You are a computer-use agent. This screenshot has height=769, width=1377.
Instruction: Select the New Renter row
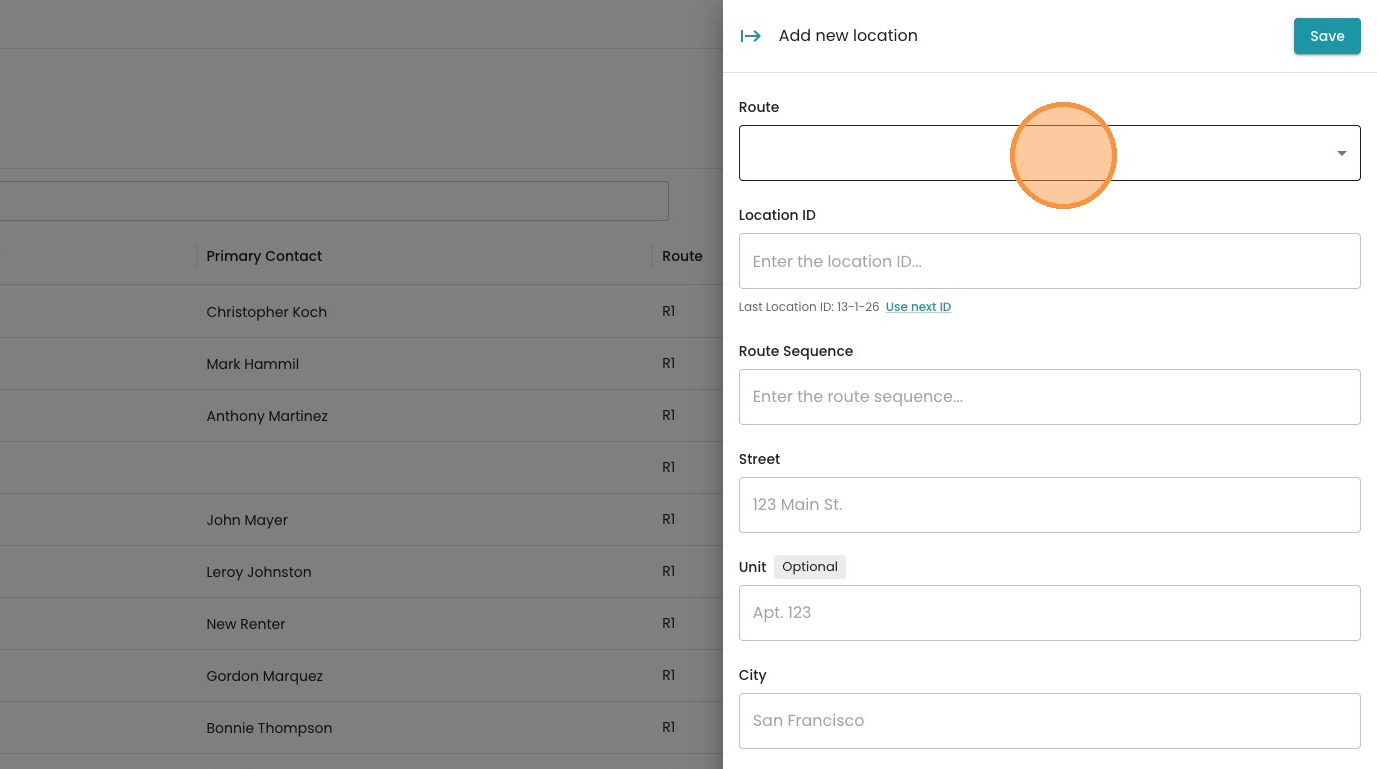click(246, 624)
